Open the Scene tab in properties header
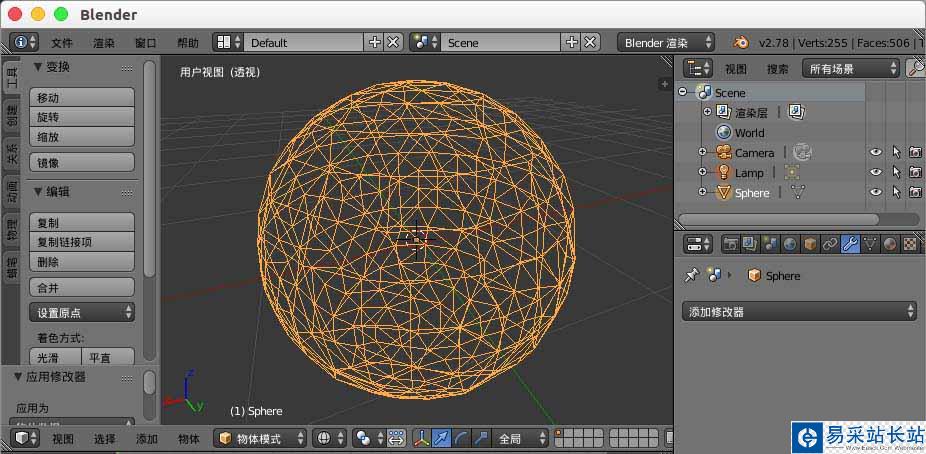 pyautogui.click(x=770, y=243)
